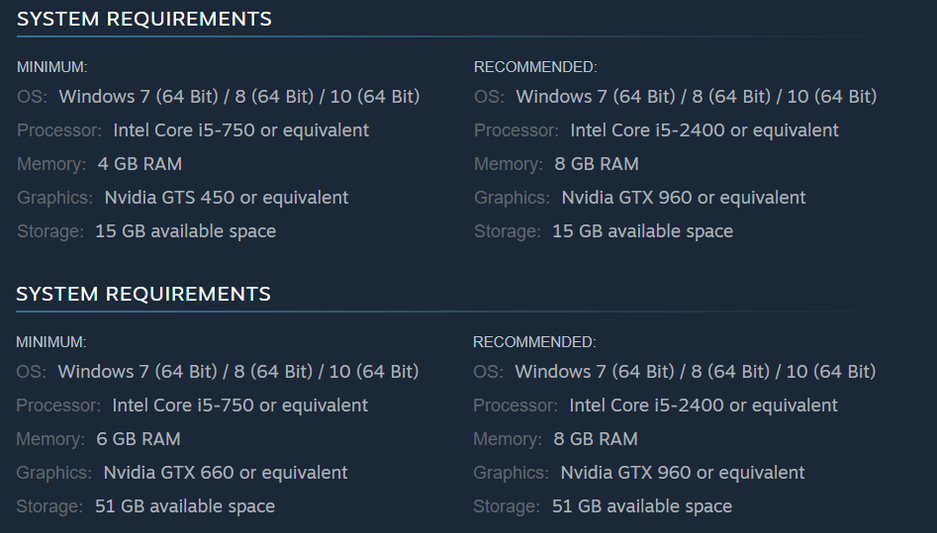Click the RECOMMENDED label in the first section
Viewport: 937px width, 533px height.
(535, 67)
